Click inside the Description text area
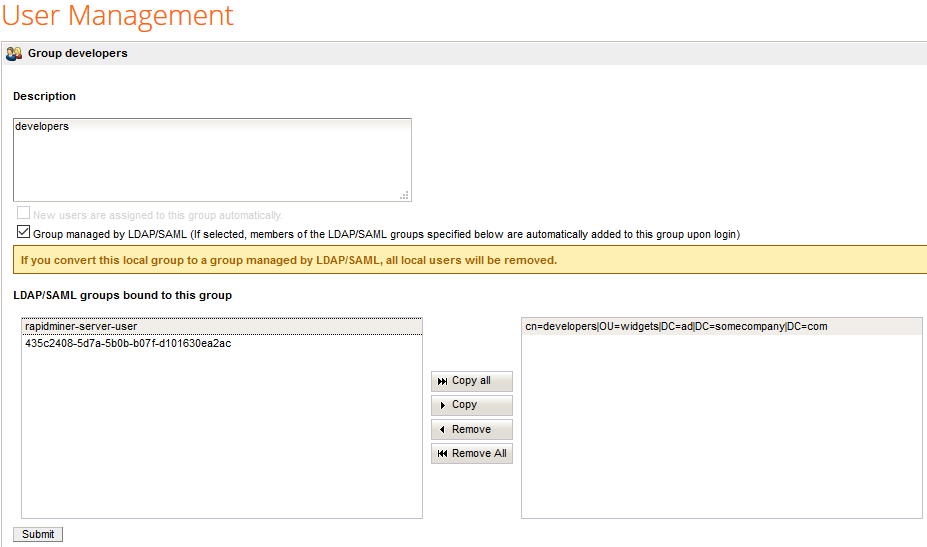927x547 pixels. [212, 160]
